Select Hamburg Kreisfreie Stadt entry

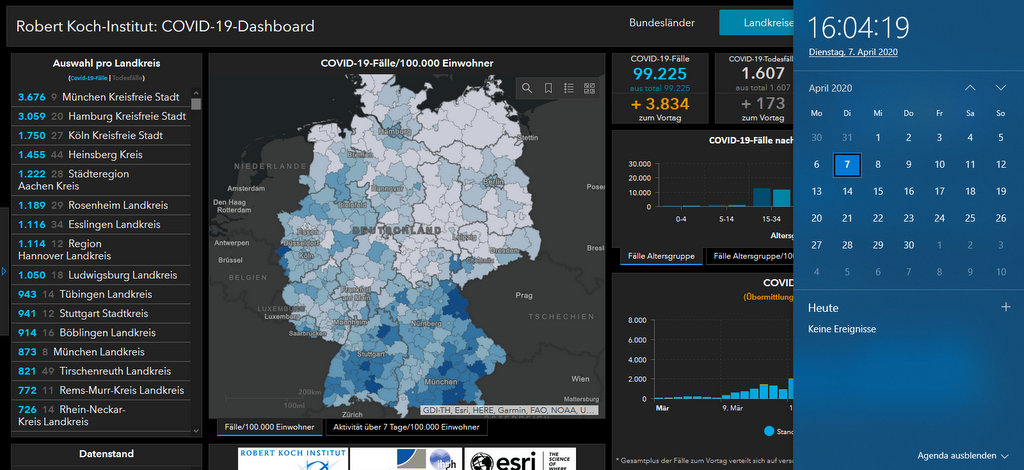tap(101, 116)
